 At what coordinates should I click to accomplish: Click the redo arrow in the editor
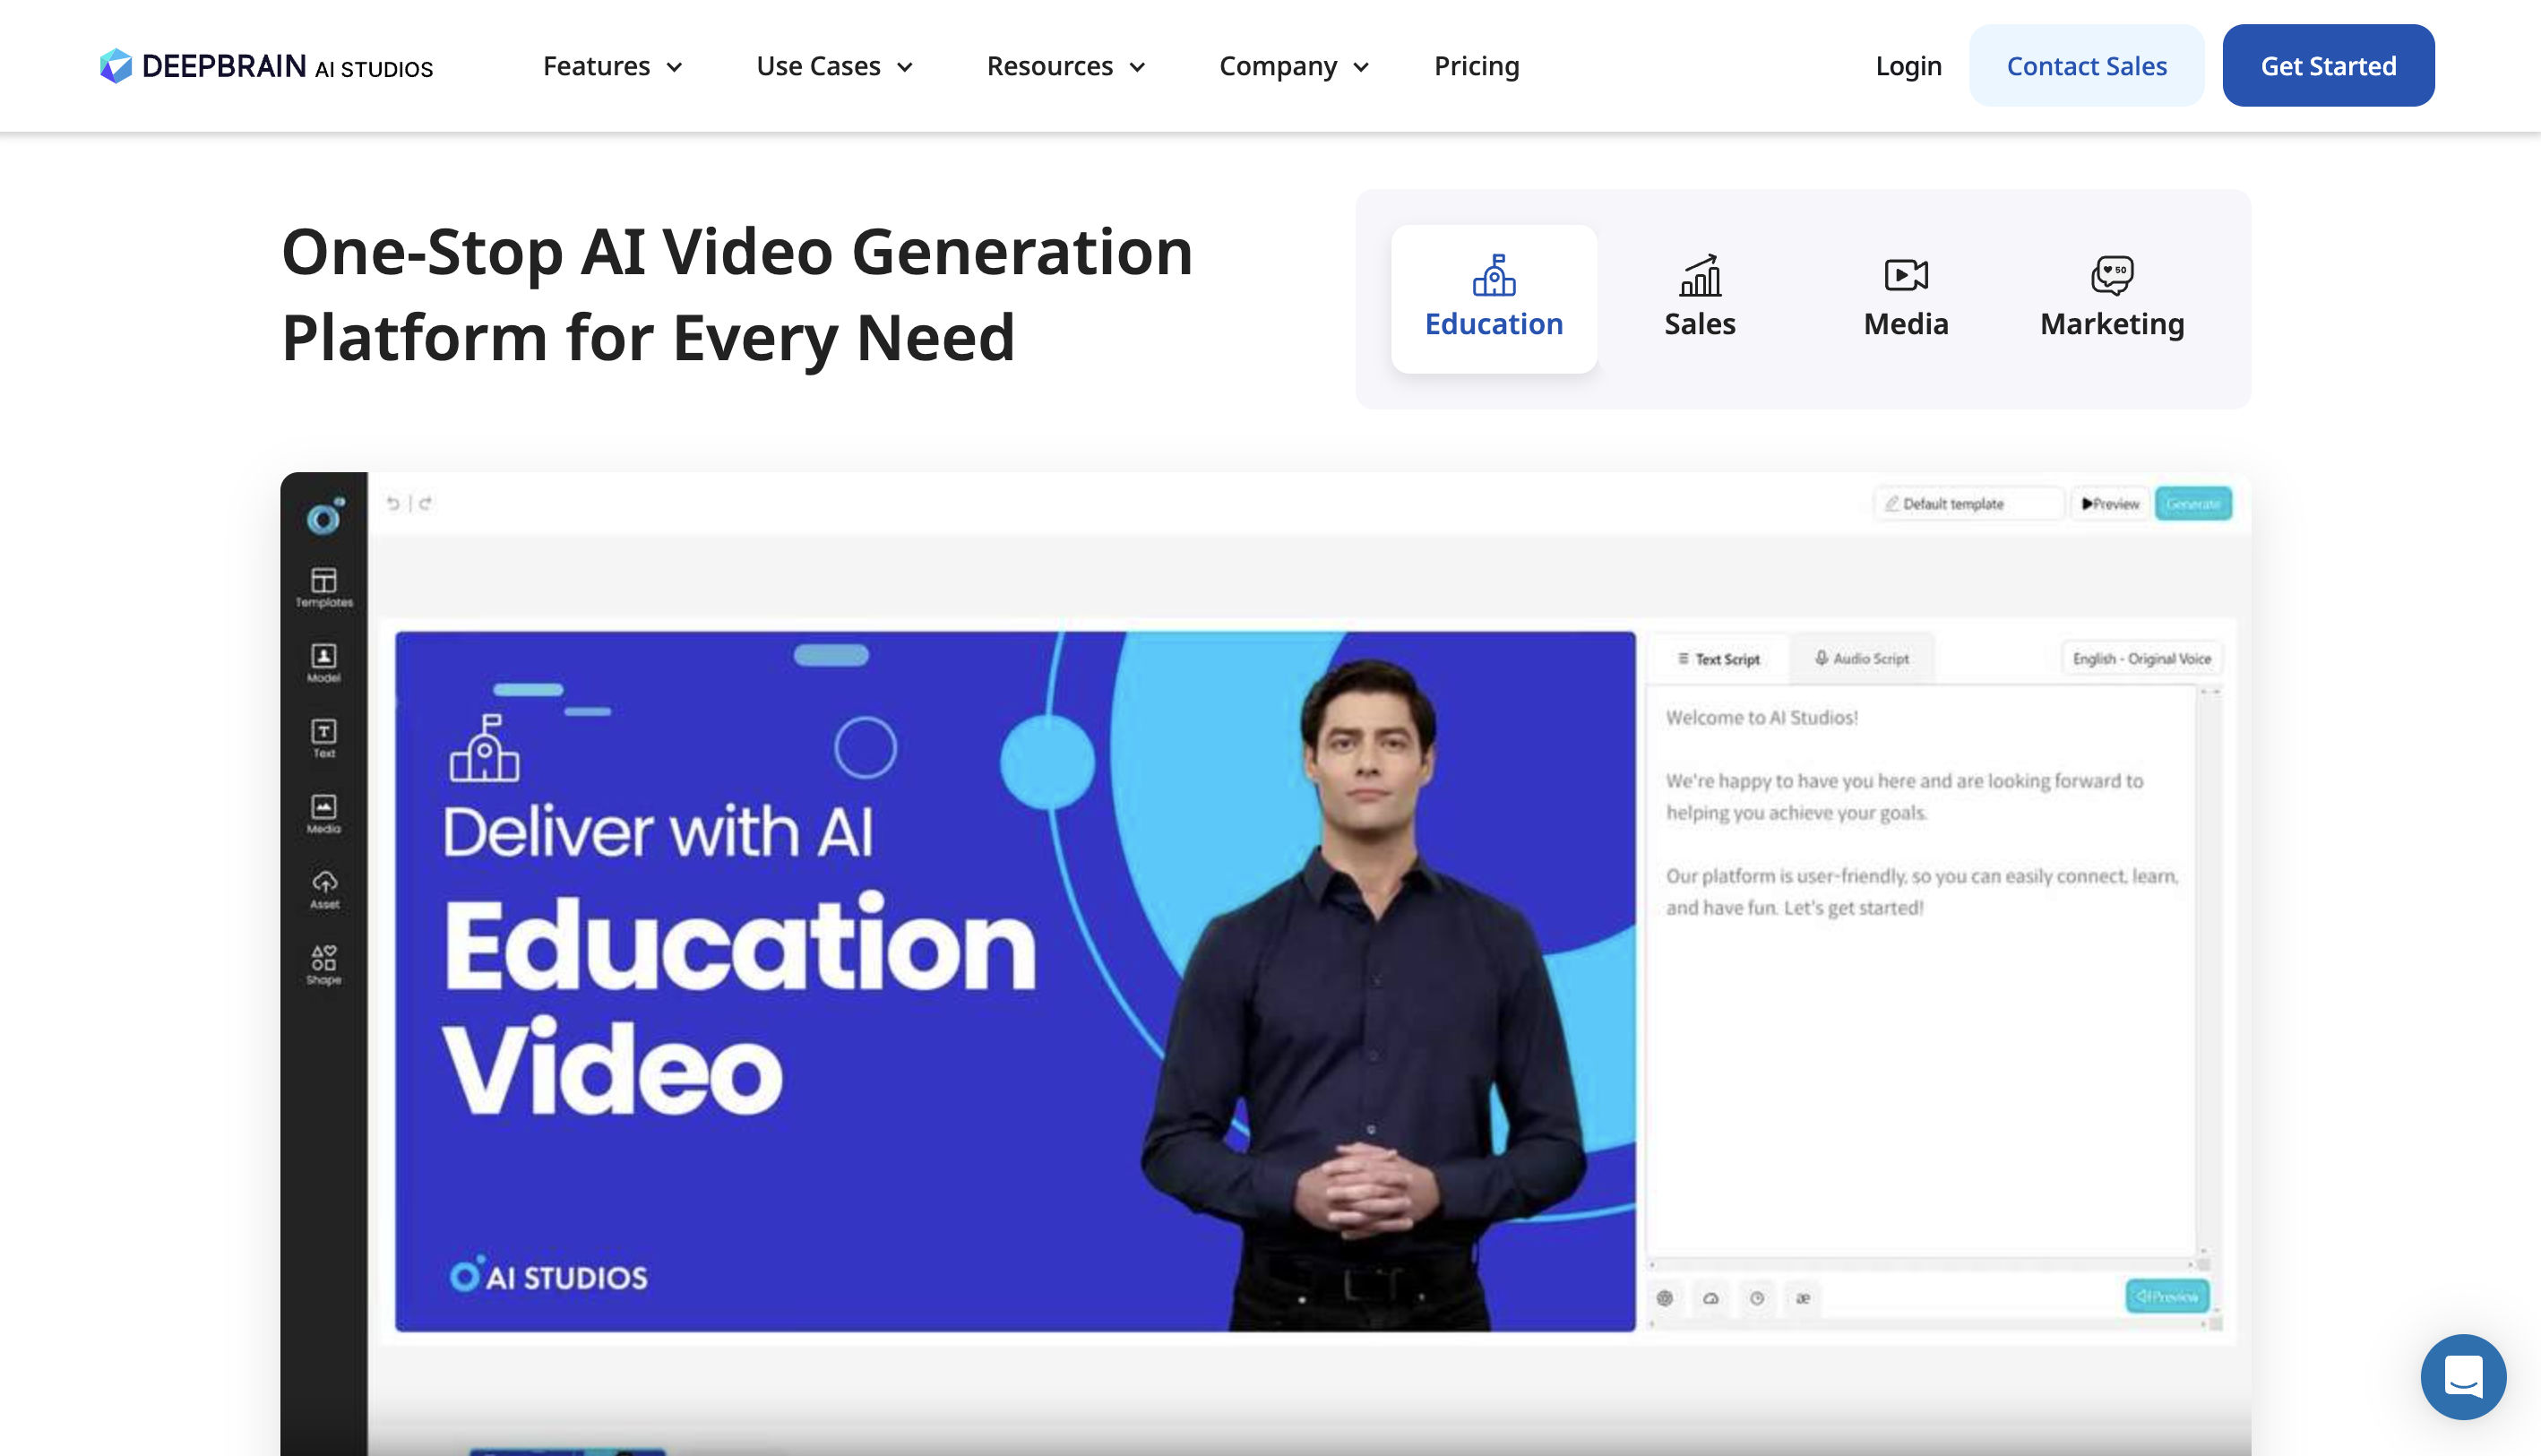[426, 503]
